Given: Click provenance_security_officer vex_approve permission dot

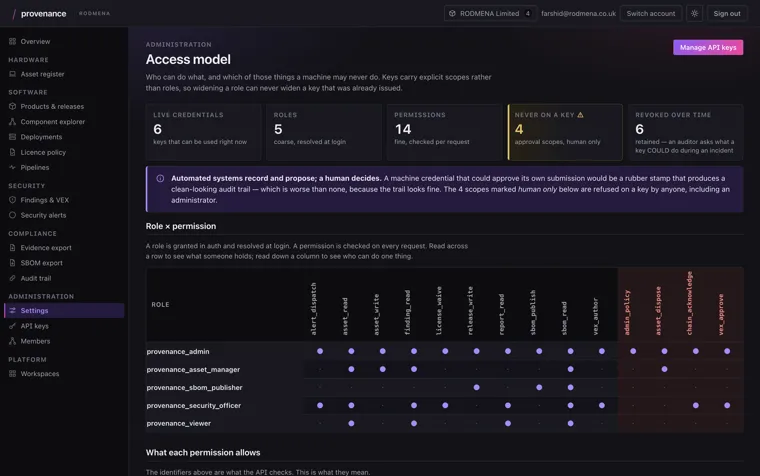Looking at the screenshot, I should (x=727, y=405).
